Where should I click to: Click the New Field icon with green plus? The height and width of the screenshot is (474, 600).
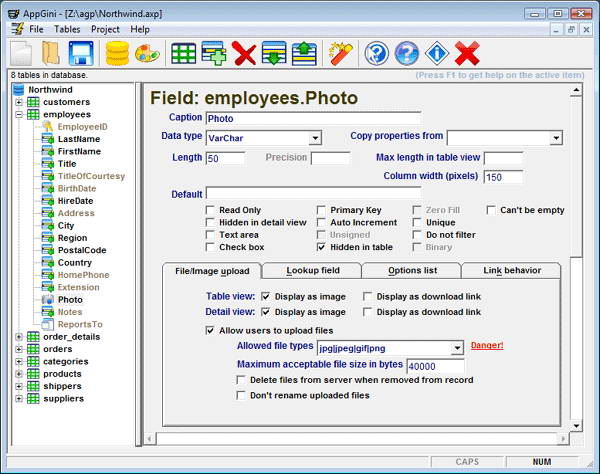click(214, 54)
